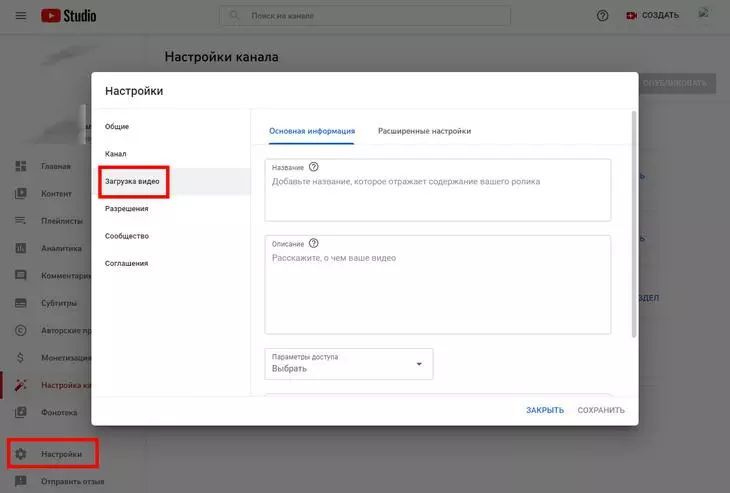Image resolution: width=730 pixels, height=493 pixels.
Task: Open the hamburger navigation menu
Action: tap(20, 16)
